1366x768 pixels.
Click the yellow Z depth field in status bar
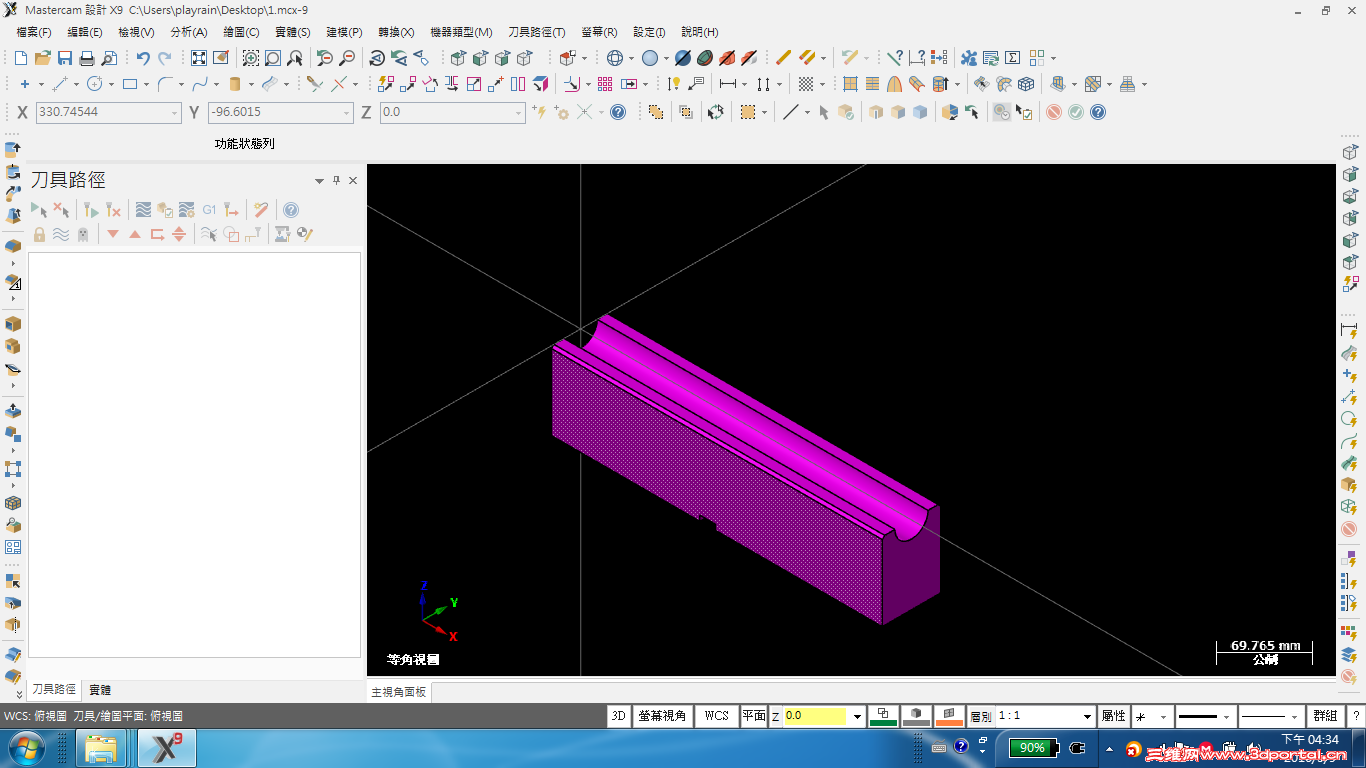(815, 717)
